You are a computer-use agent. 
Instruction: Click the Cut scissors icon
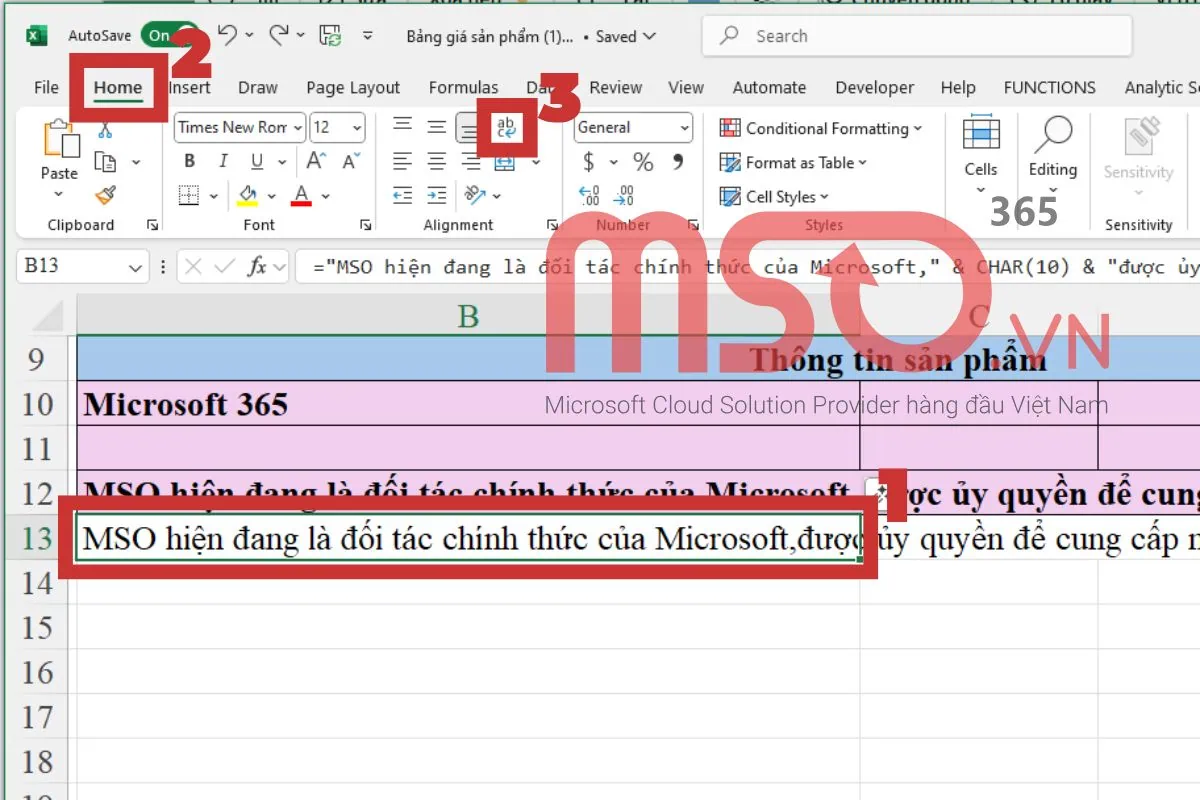tap(105, 130)
